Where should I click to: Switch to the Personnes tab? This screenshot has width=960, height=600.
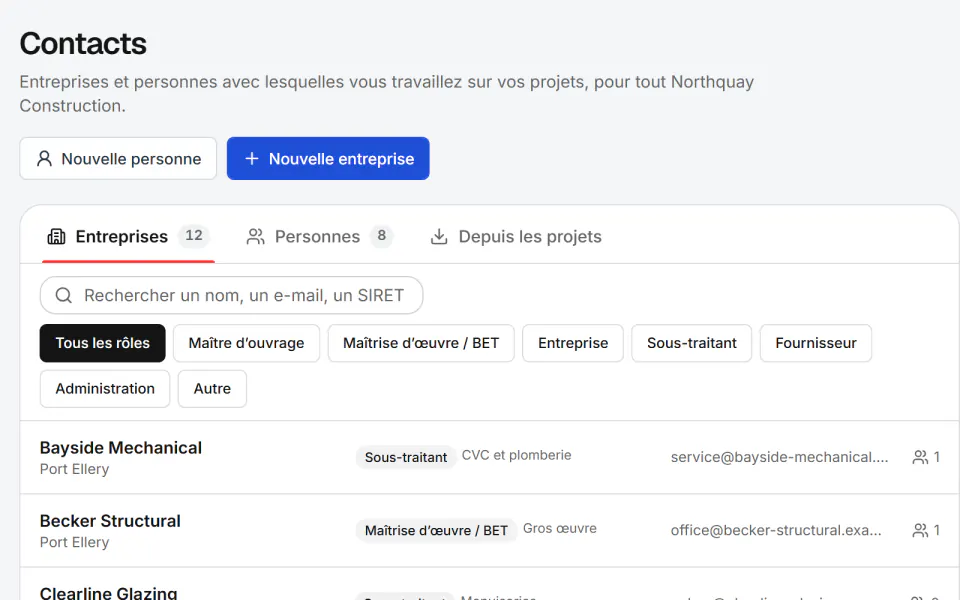pyautogui.click(x=319, y=236)
